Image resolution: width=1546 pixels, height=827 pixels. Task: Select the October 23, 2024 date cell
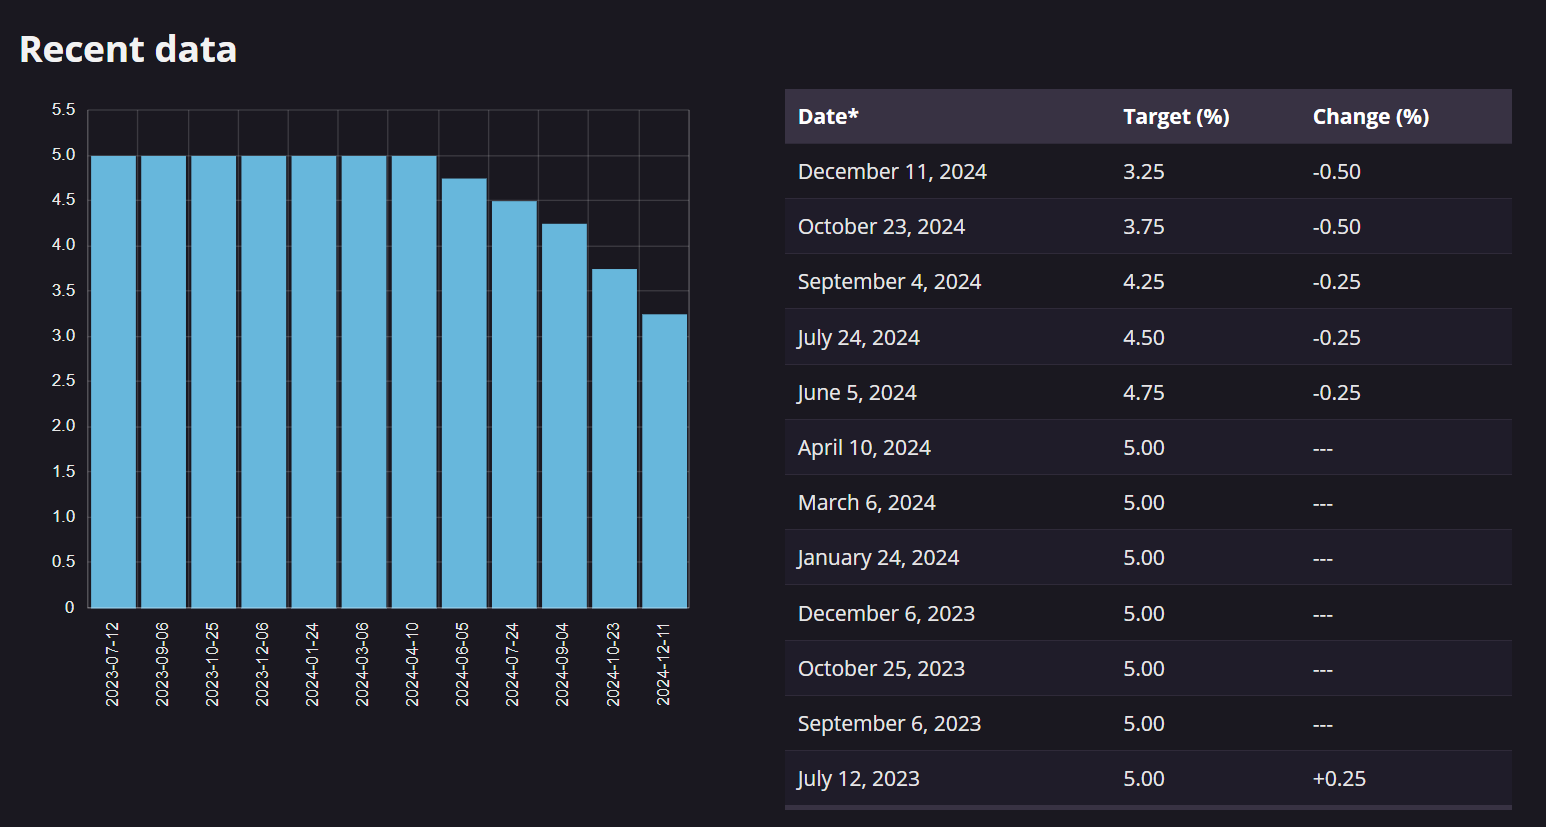pyautogui.click(x=881, y=227)
